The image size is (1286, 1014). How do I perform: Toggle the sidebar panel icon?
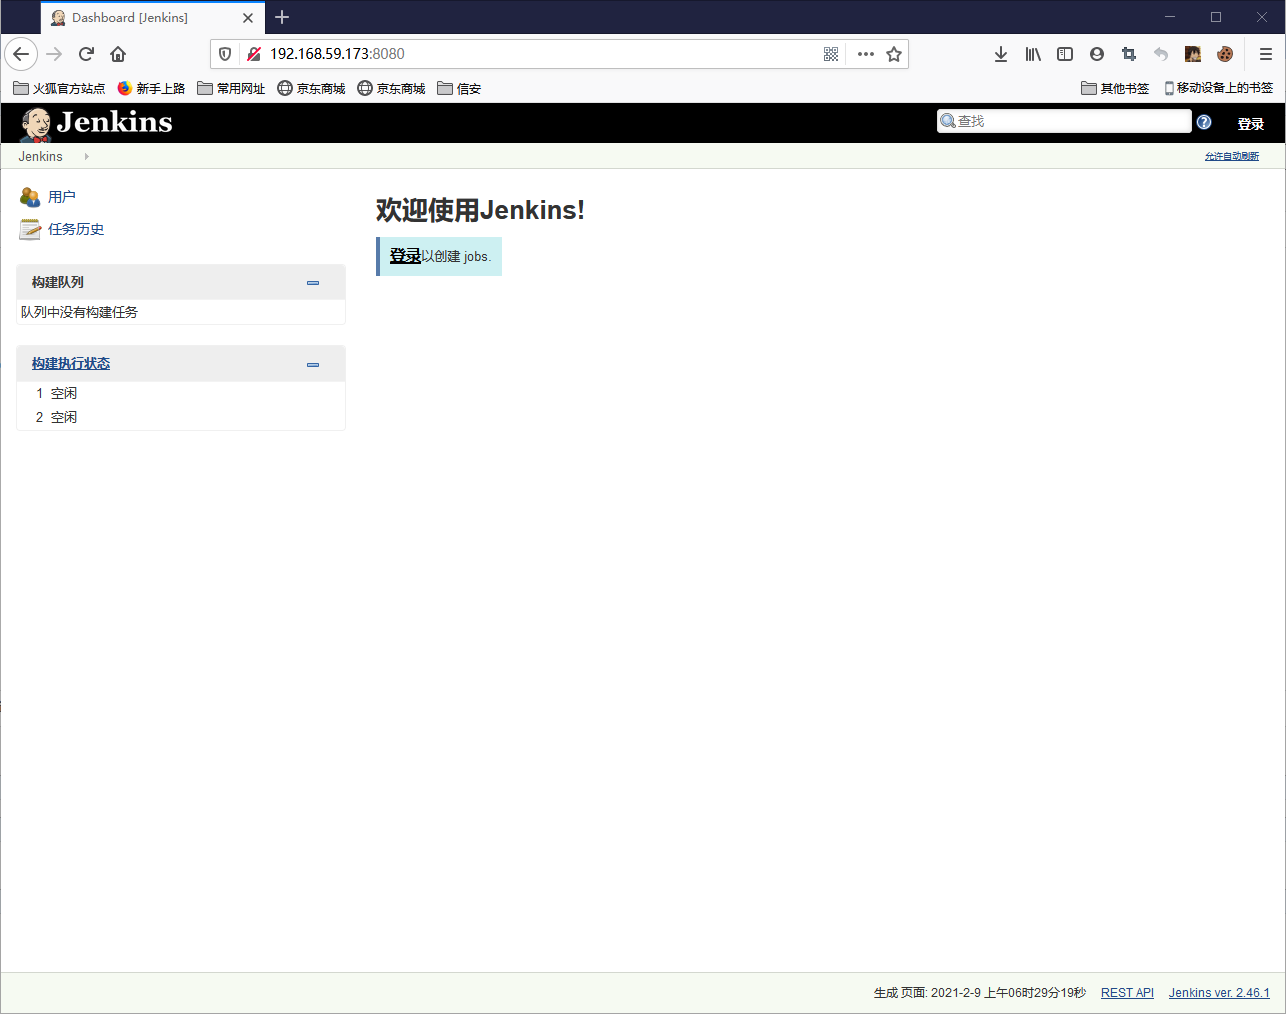(1065, 54)
